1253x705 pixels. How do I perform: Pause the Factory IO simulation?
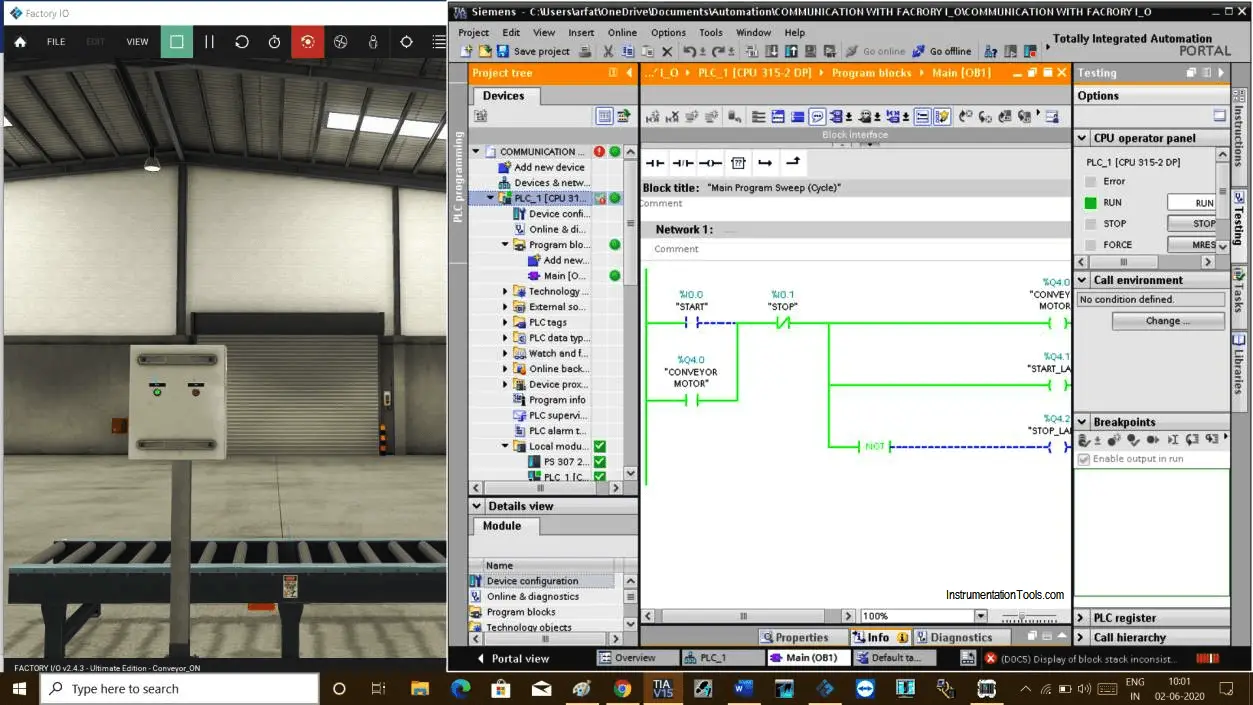click(x=209, y=42)
